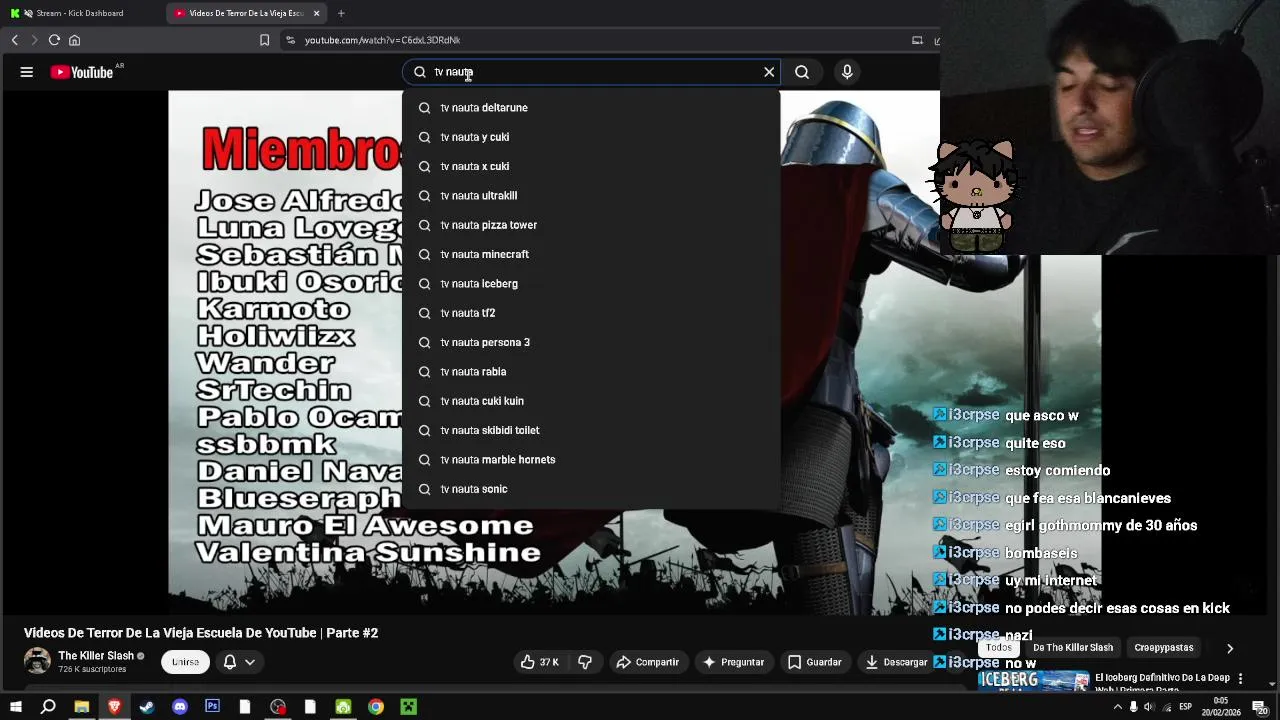Open Windows taskbar search
The height and width of the screenshot is (720, 1280).
[x=48, y=707]
